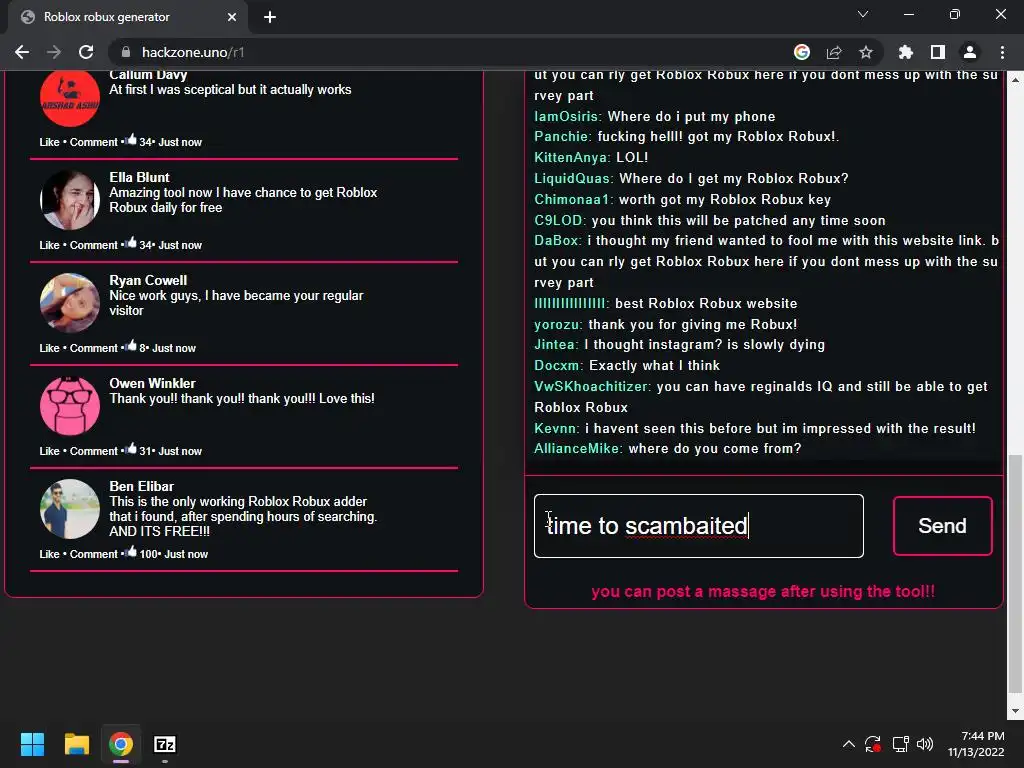Comment on Callum Davy's post
The width and height of the screenshot is (1024, 768).
(93, 142)
